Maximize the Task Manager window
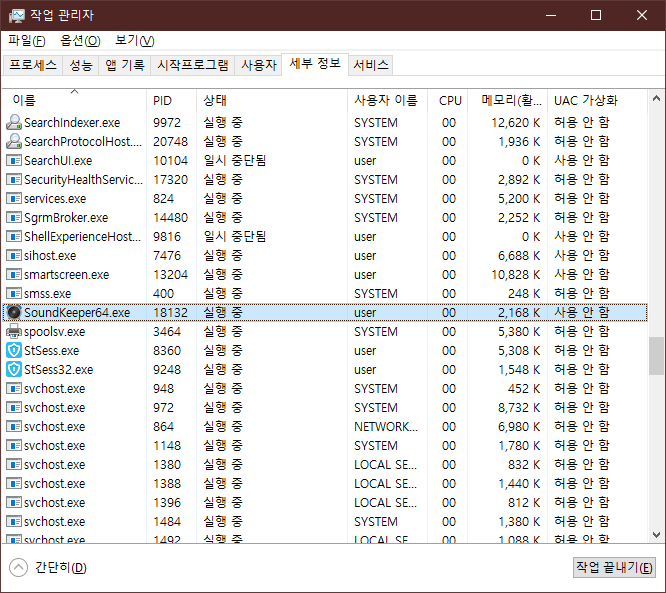666x593 pixels. coord(596,16)
